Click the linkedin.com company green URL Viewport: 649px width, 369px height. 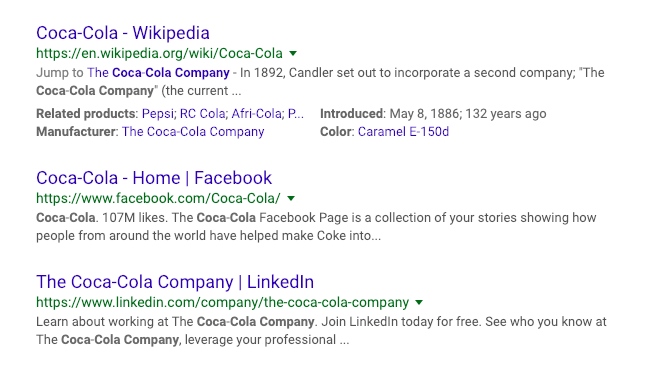[223, 302]
